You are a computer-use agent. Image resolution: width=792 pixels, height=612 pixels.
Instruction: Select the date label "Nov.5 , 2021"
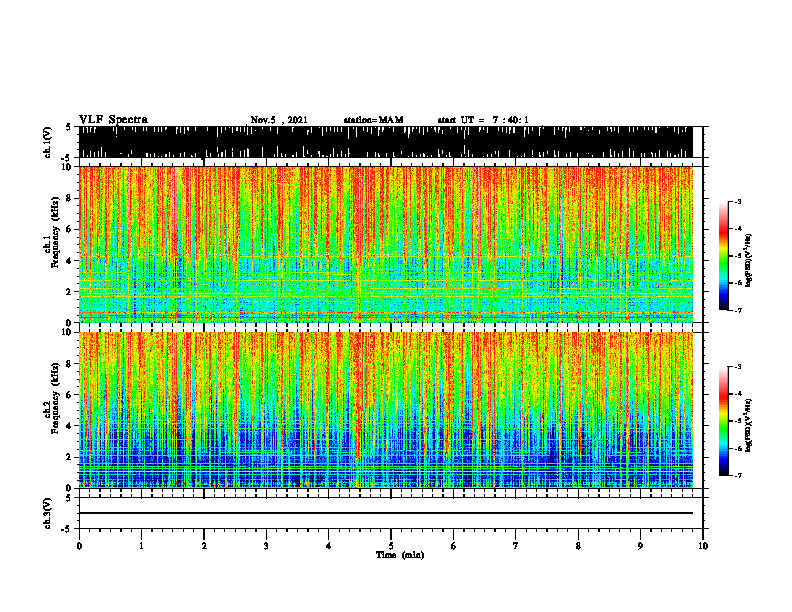click(x=279, y=120)
